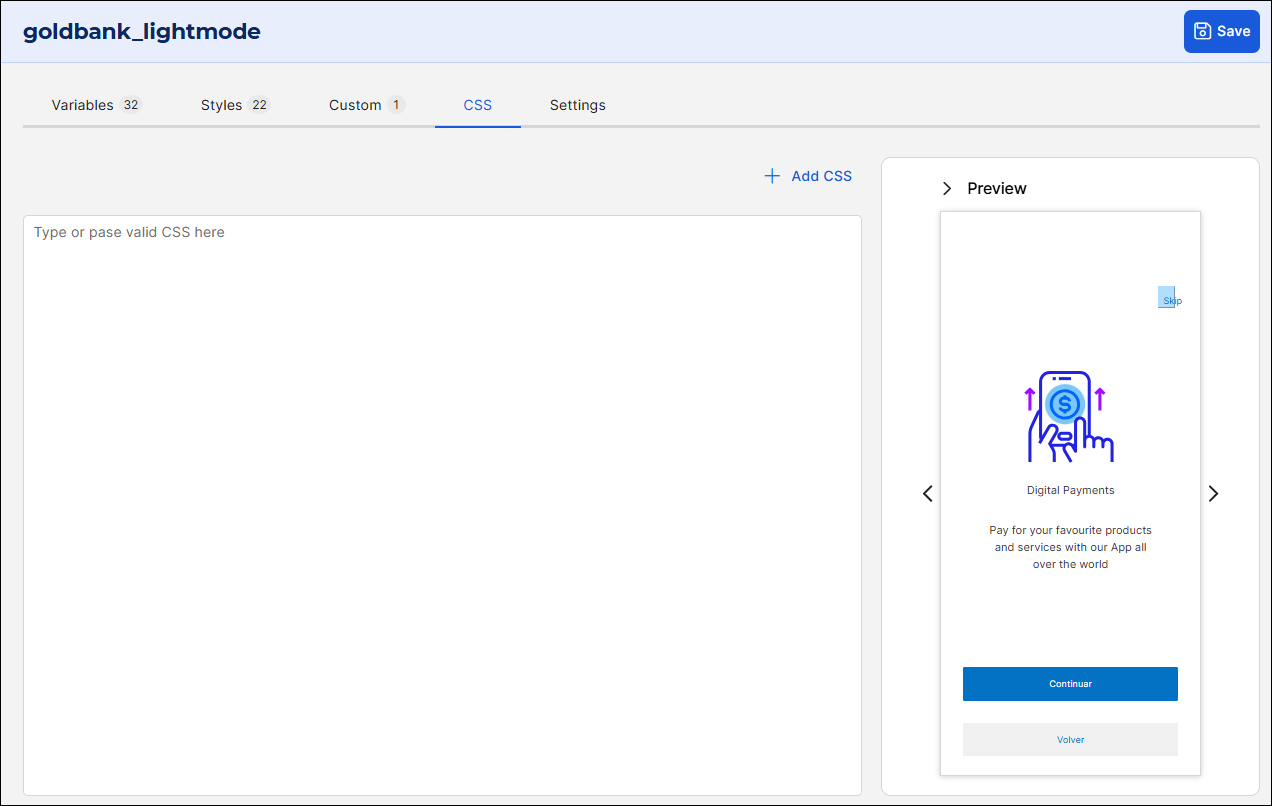Open the Add CSS link
The width and height of the screenshot is (1272, 806).
pos(821,175)
